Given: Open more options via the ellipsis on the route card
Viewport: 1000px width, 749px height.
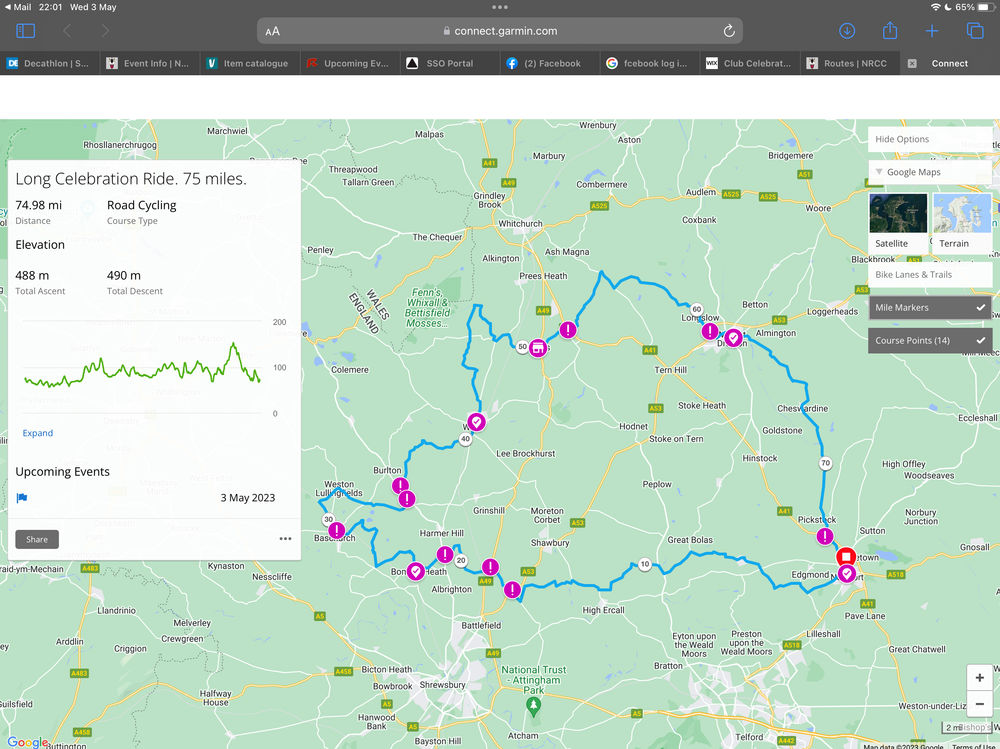Looking at the screenshot, I should coord(285,538).
